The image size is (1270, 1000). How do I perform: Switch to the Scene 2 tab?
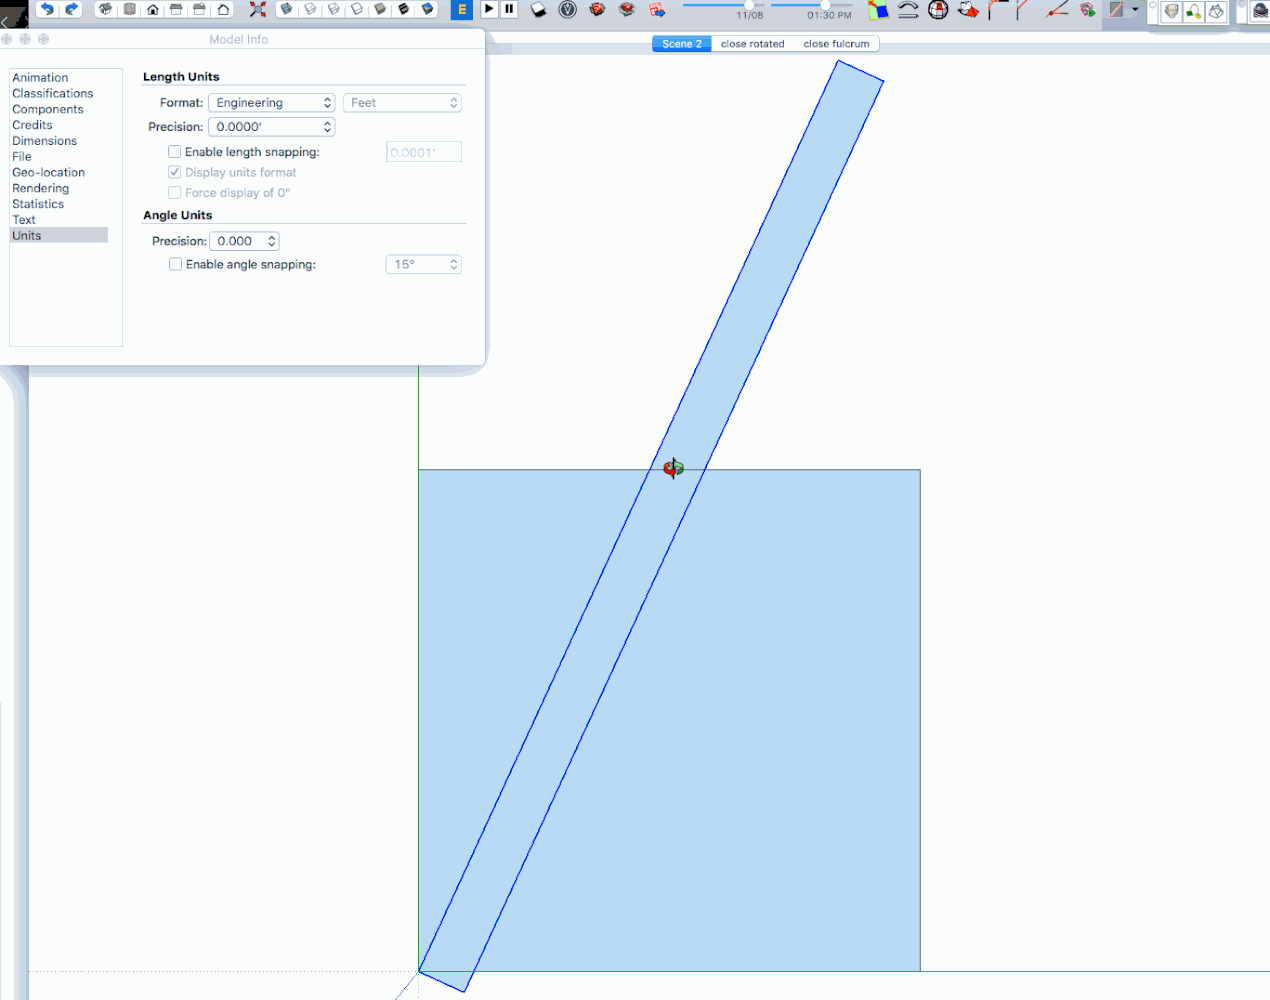[x=681, y=43]
